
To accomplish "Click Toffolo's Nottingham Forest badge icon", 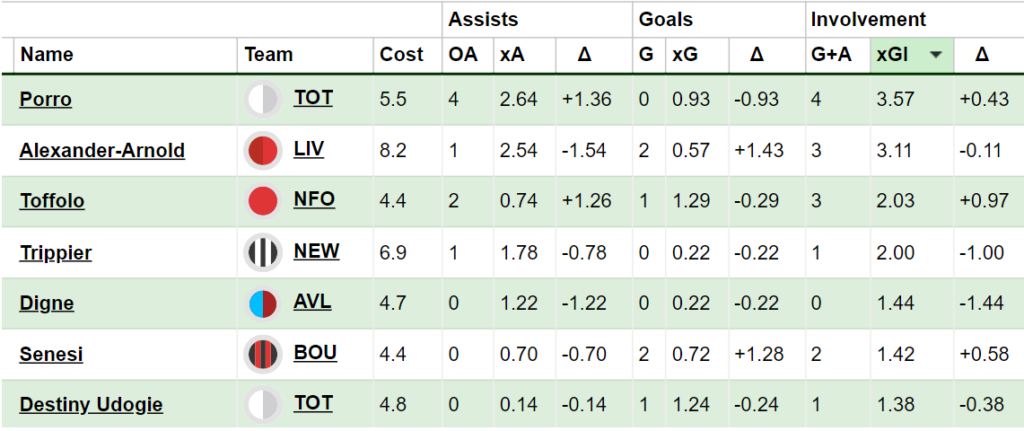I will tap(262, 201).
